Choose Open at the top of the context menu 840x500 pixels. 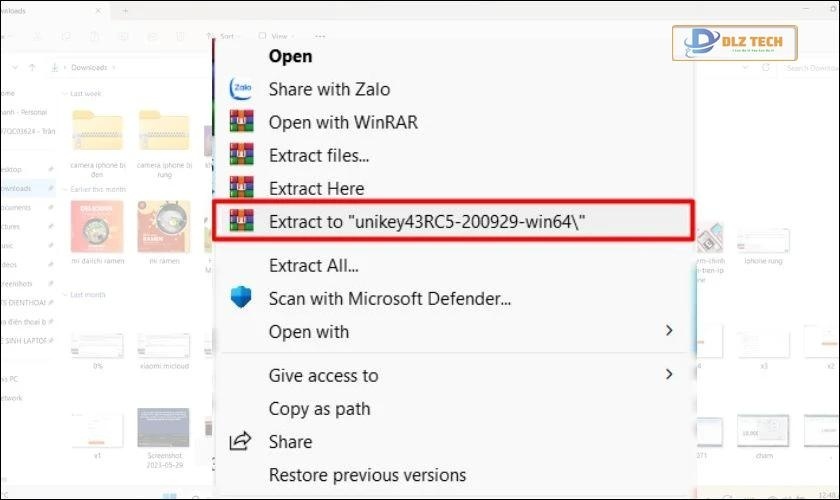point(290,56)
